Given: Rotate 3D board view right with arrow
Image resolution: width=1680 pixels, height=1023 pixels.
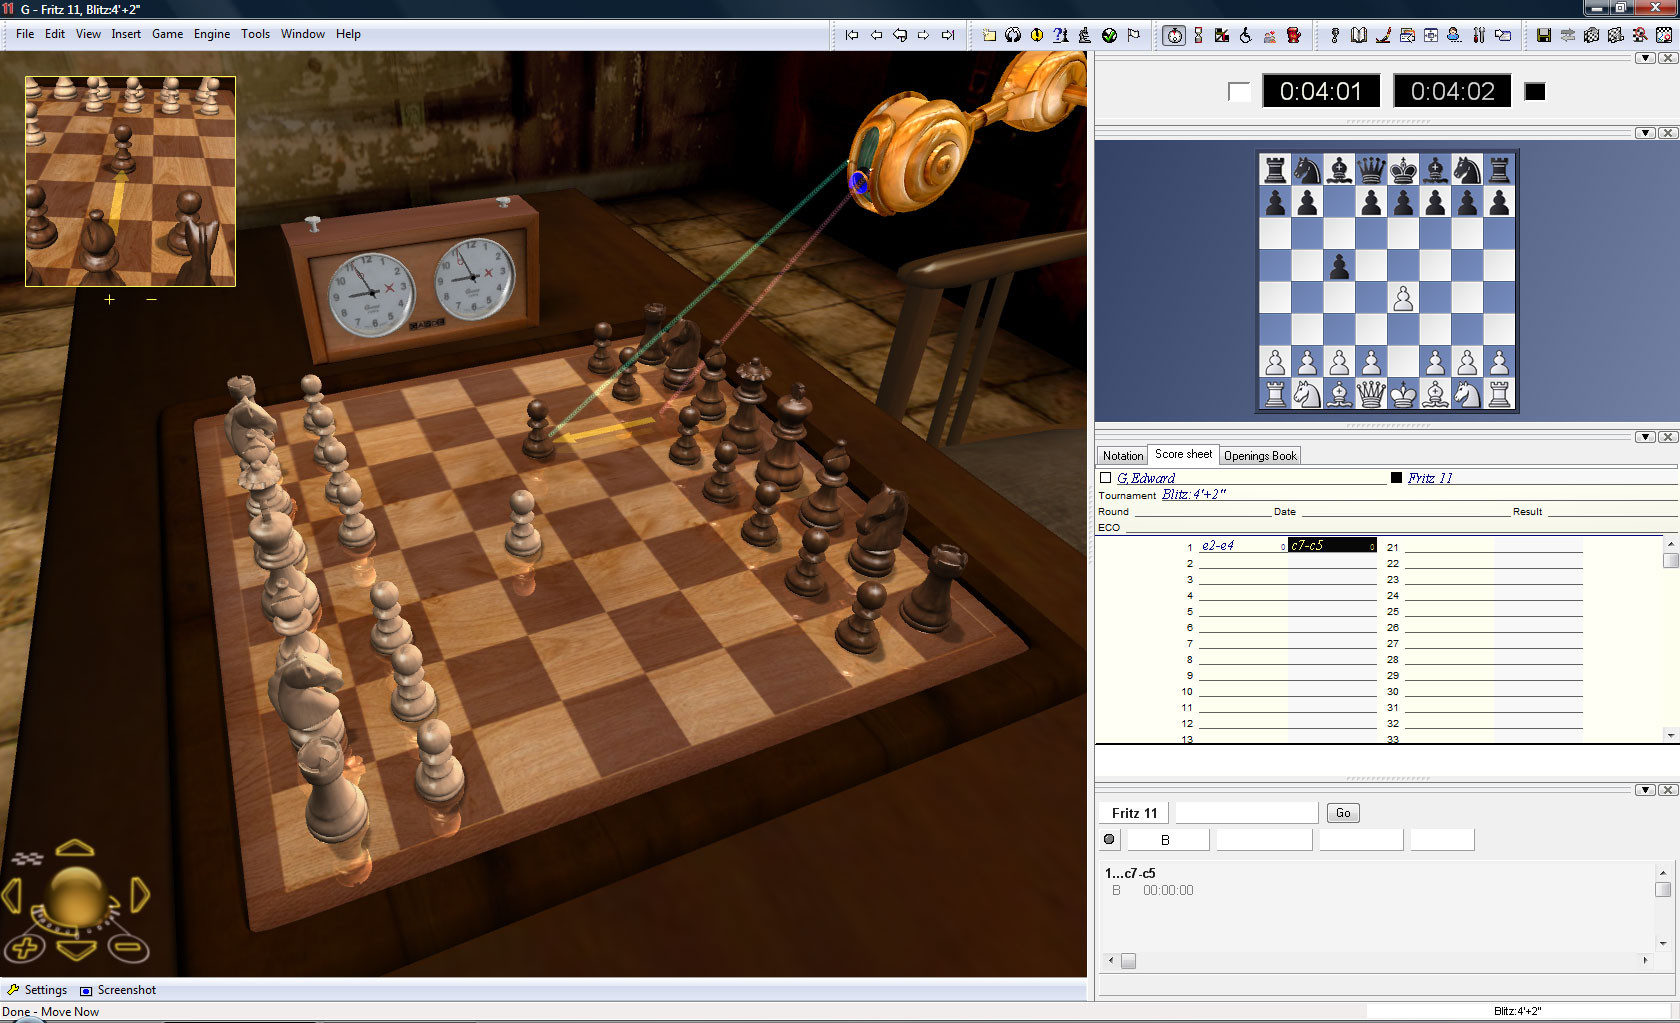Looking at the screenshot, I should tap(140, 895).
